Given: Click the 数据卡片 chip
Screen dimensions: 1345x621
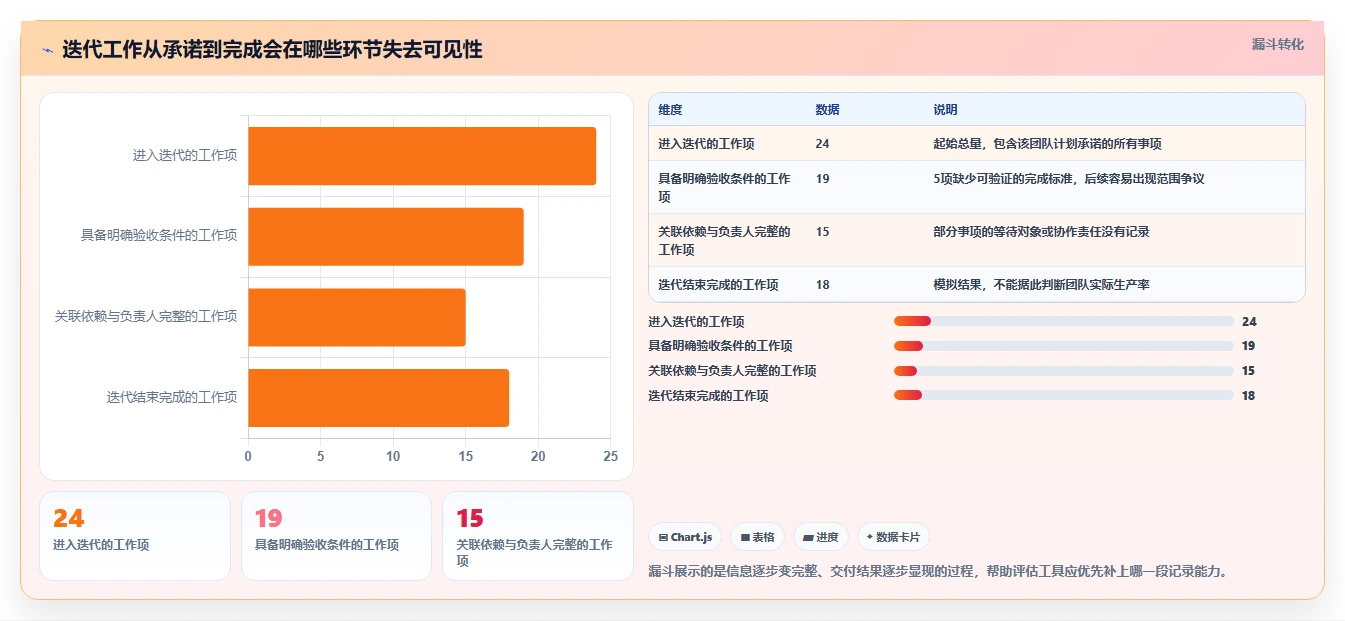Looking at the screenshot, I should [x=893, y=537].
